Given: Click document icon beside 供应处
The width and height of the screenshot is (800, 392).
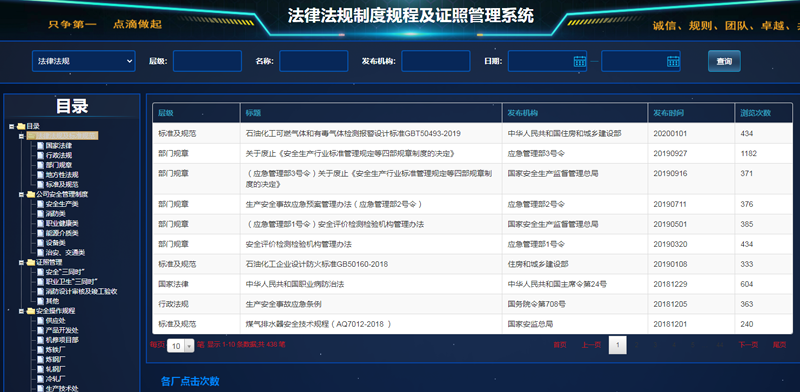Looking at the screenshot, I should [41, 321].
